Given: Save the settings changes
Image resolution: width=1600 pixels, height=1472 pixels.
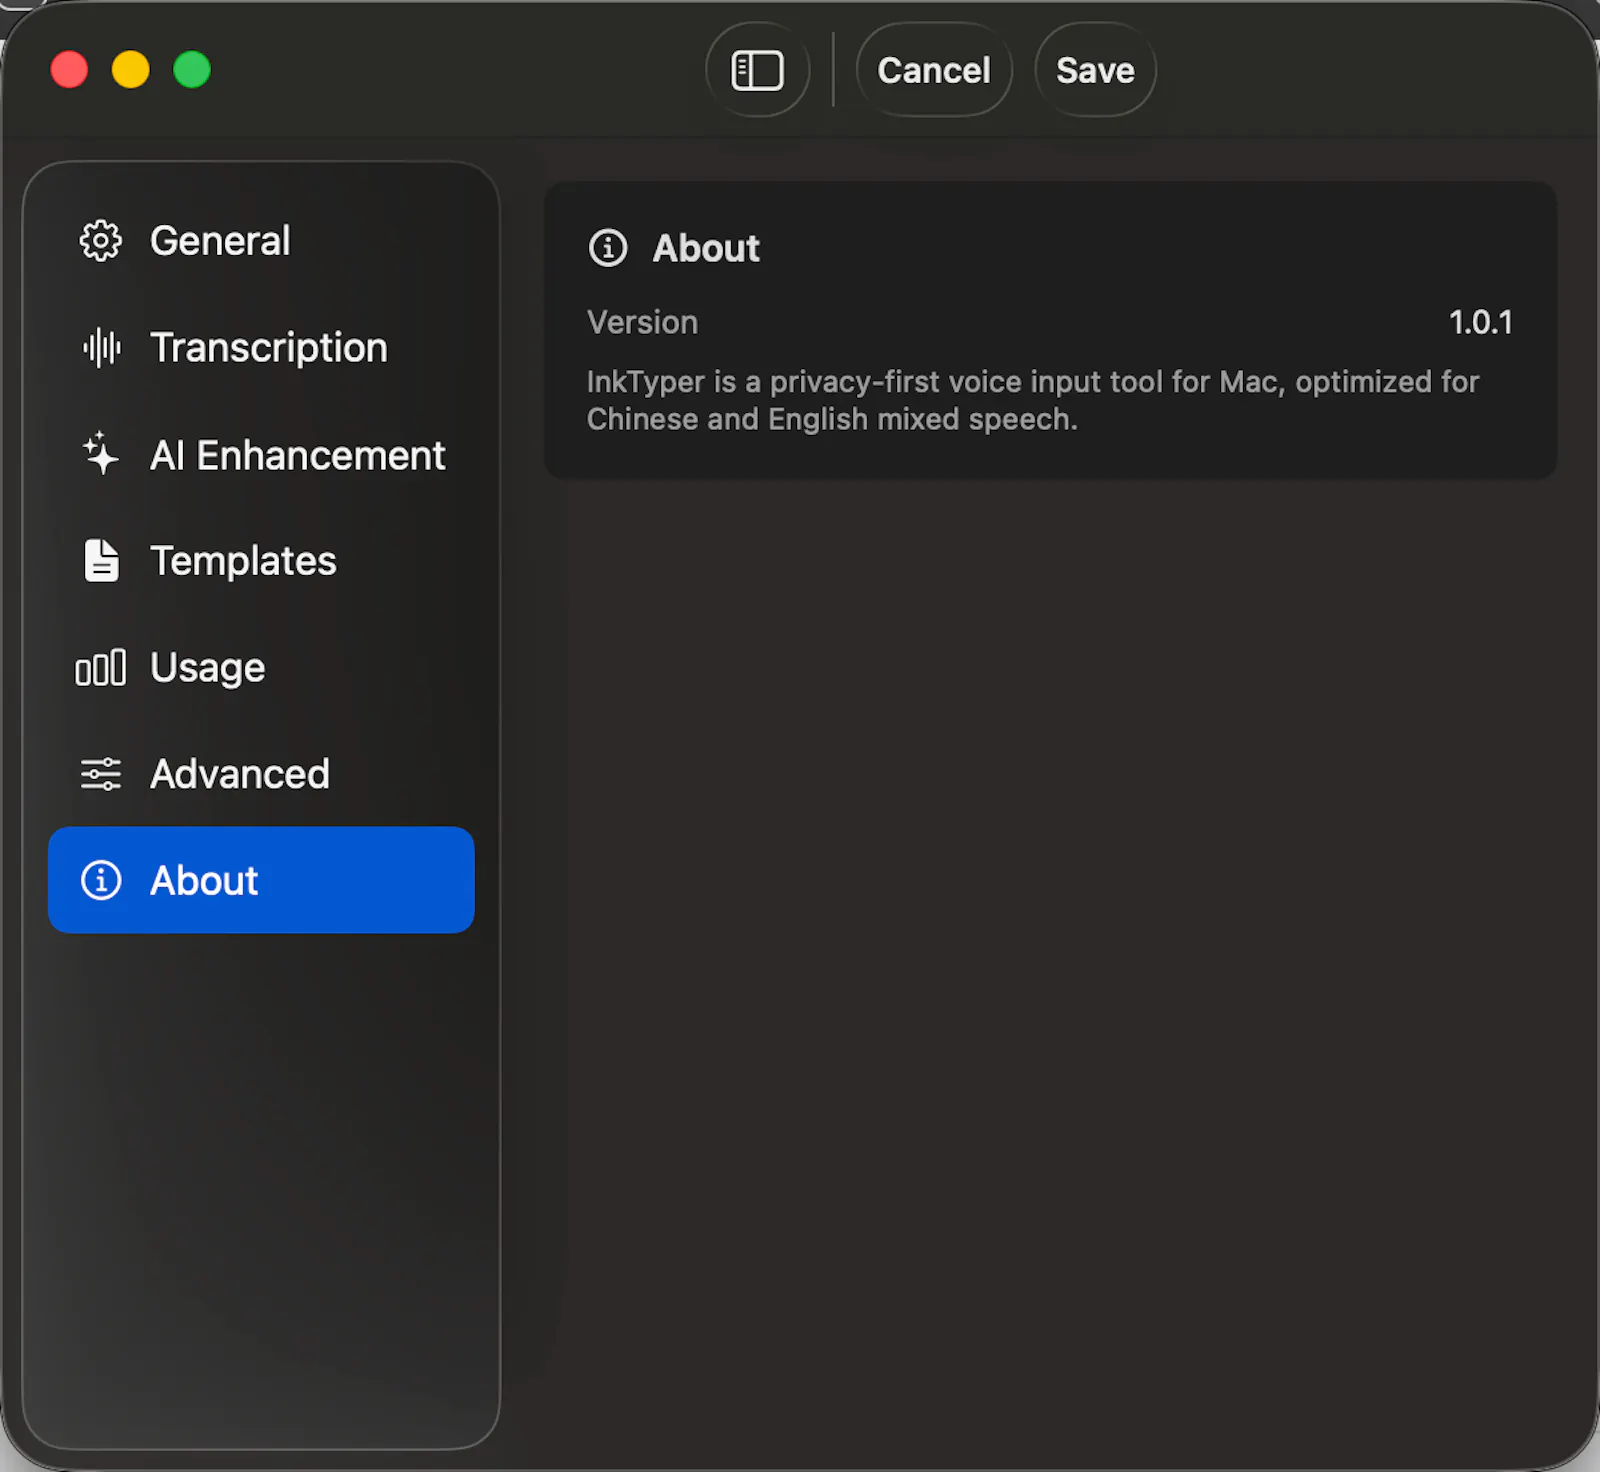Looking at the screenshot, I should coord(1095,70).
